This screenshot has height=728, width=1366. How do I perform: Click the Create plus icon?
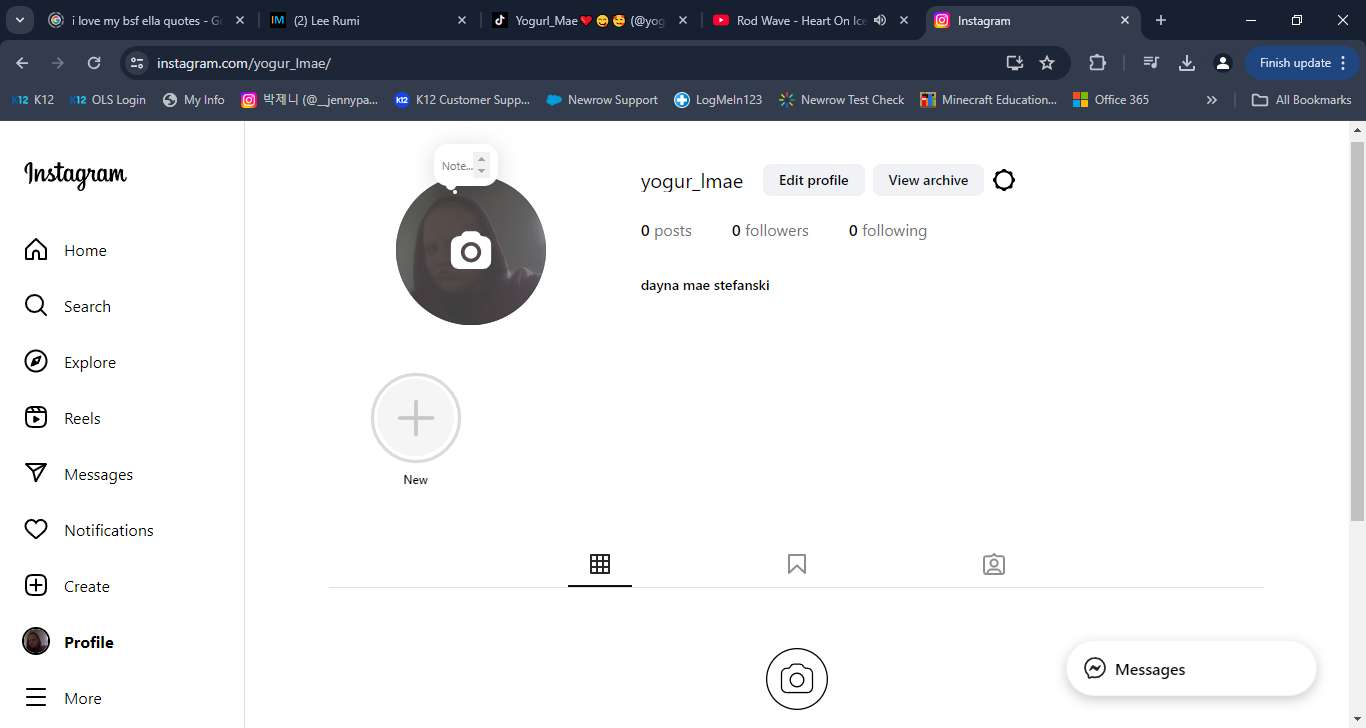(36, 586)
